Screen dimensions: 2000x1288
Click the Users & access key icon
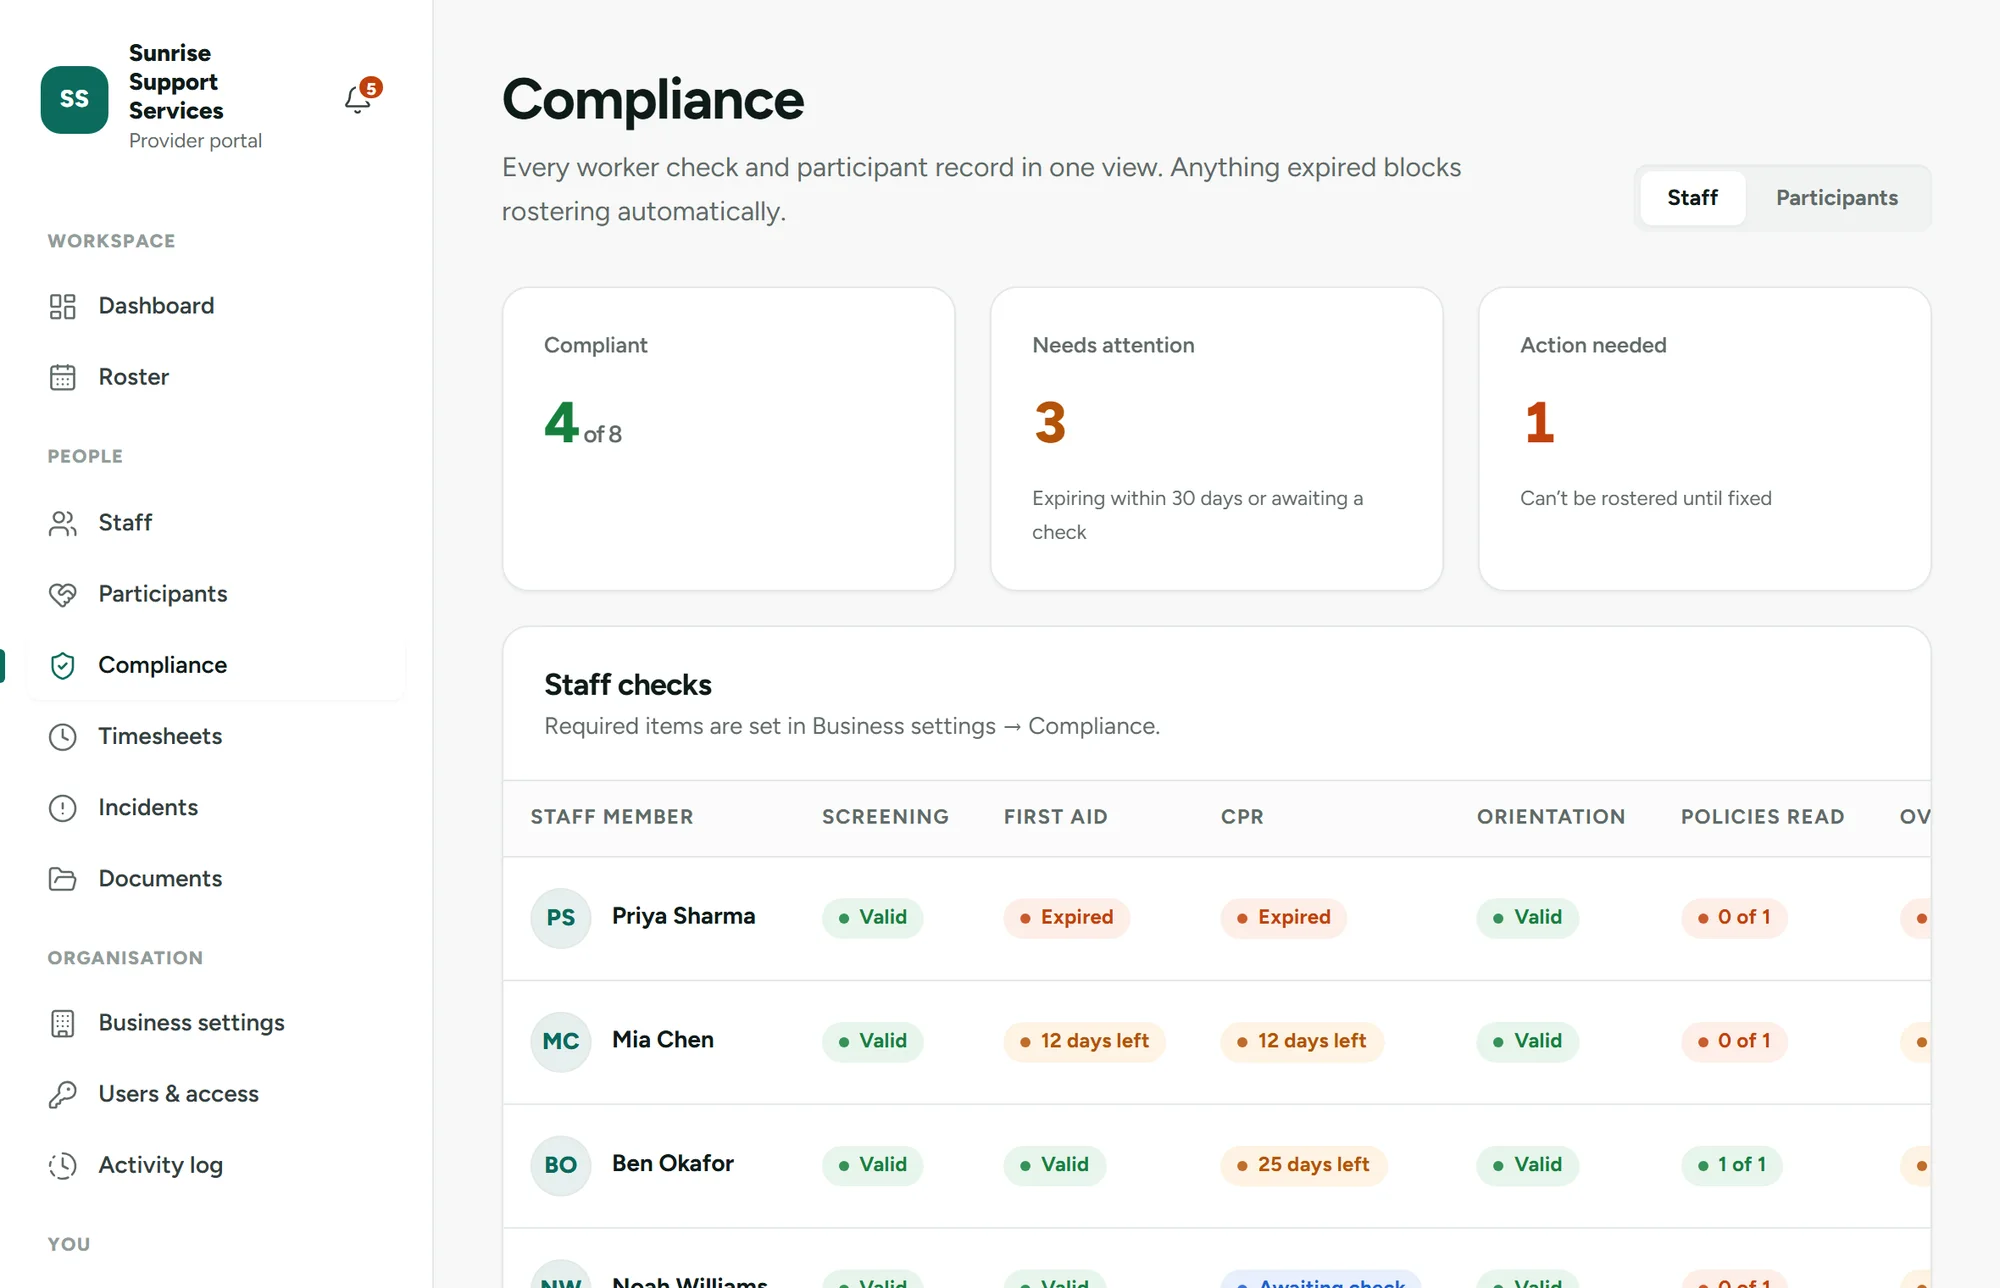63,1094
